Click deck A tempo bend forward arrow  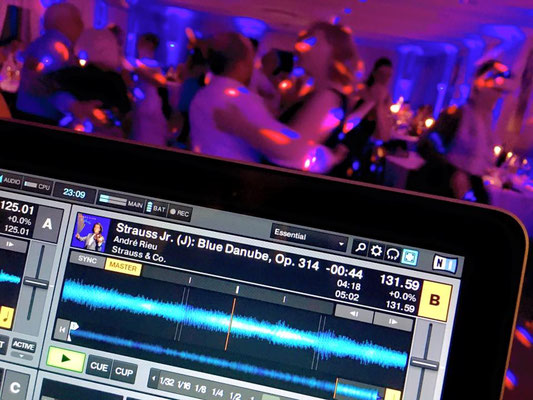(x=10, y=244)
